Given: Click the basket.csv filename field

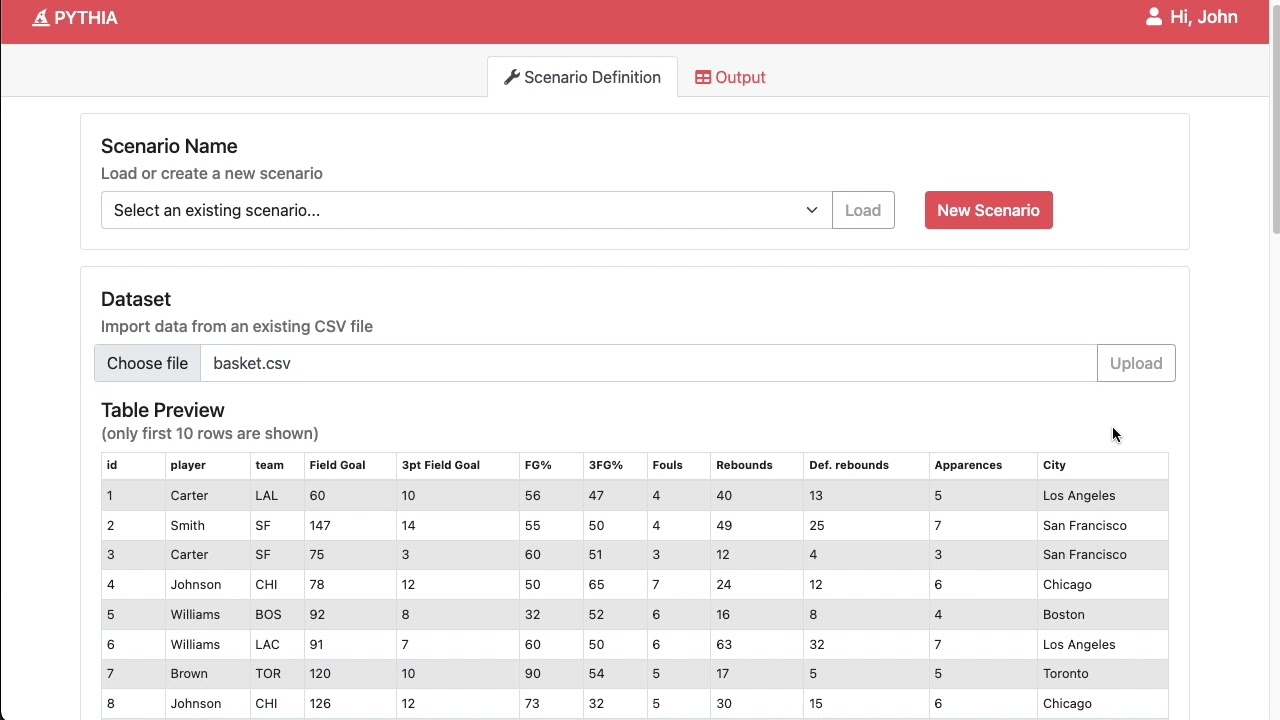Looking at the screenshot, I should coord(648,363).
